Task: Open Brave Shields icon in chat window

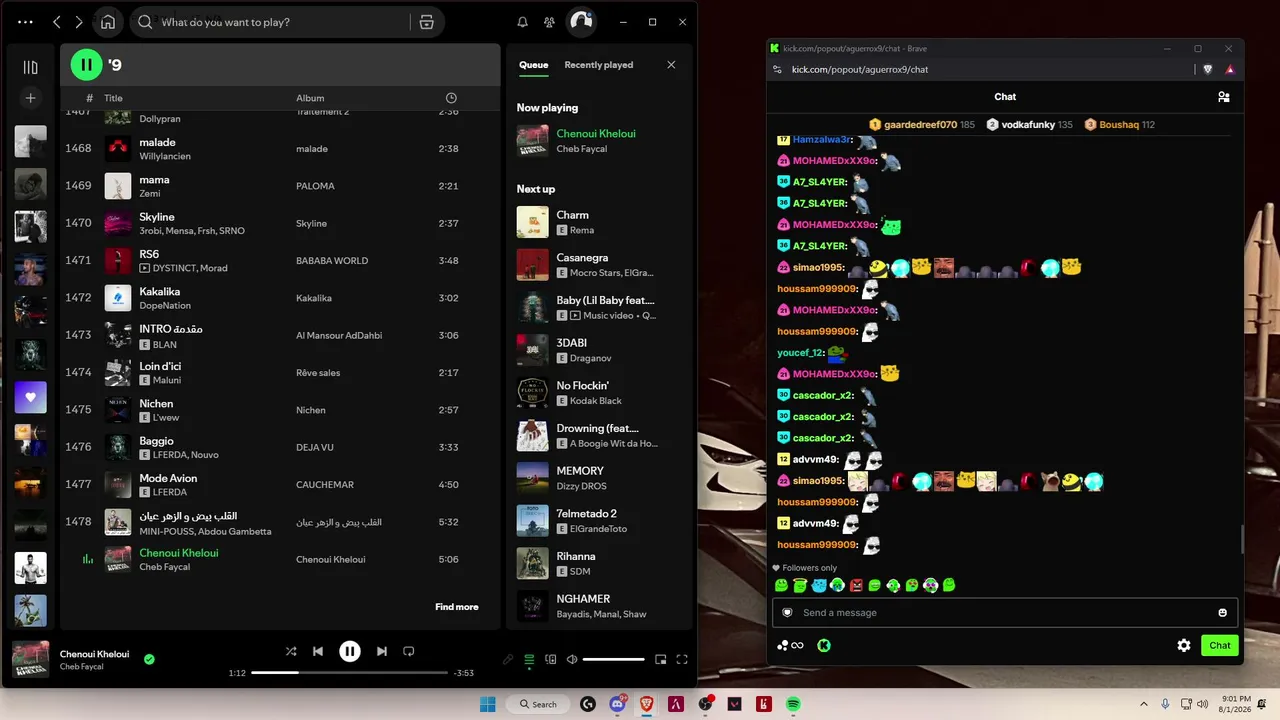Action: point(1208,69)
